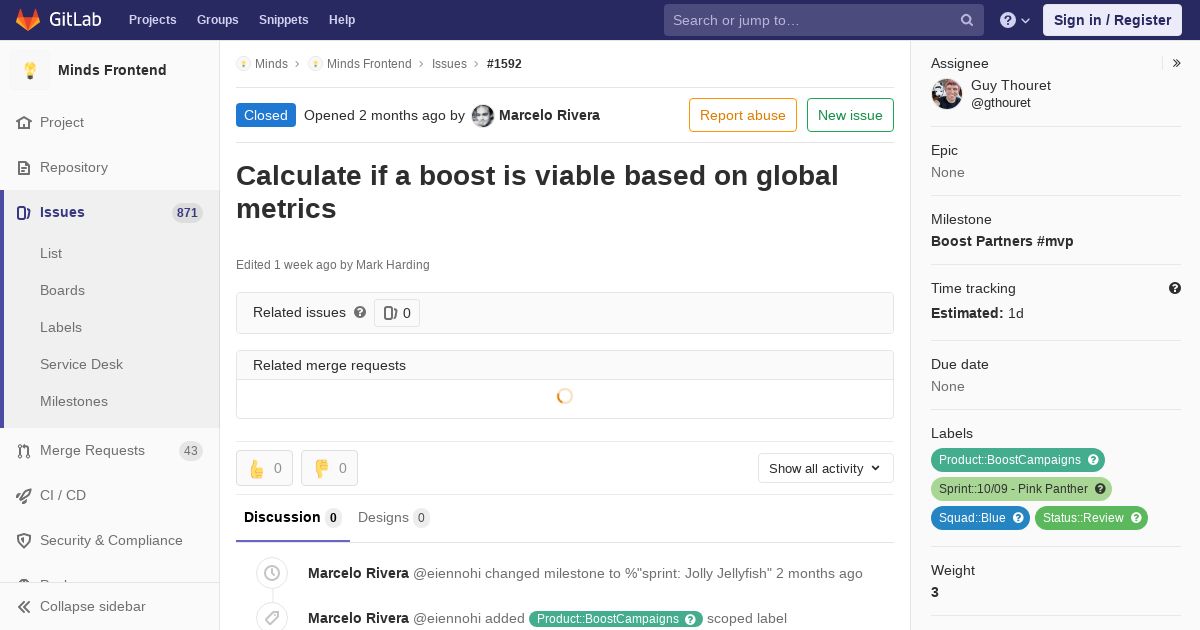Click the Search or jump to field
The height and width of the screenshot is (630, 1200).
click(x=824, y=20)
